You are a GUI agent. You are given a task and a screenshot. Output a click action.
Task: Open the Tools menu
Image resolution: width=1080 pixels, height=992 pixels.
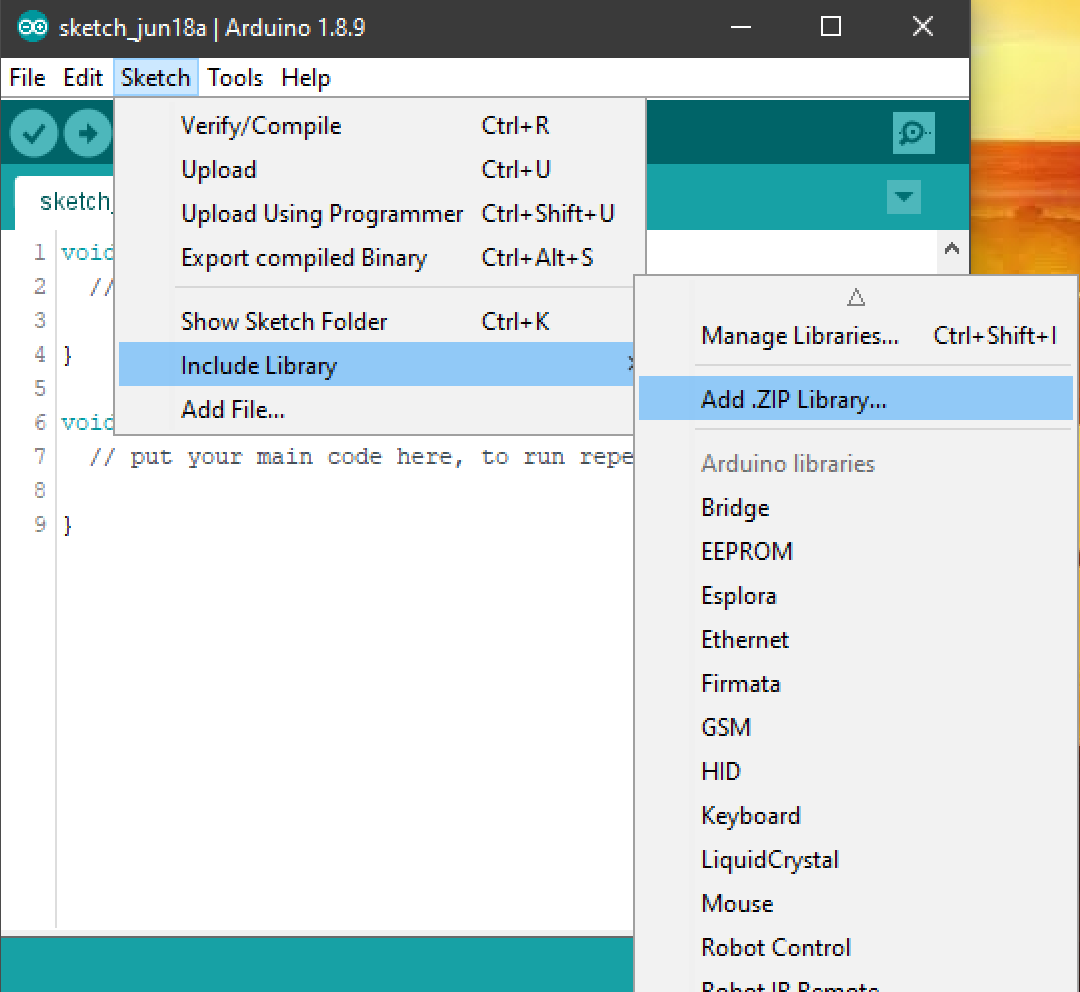pos(235,78)
